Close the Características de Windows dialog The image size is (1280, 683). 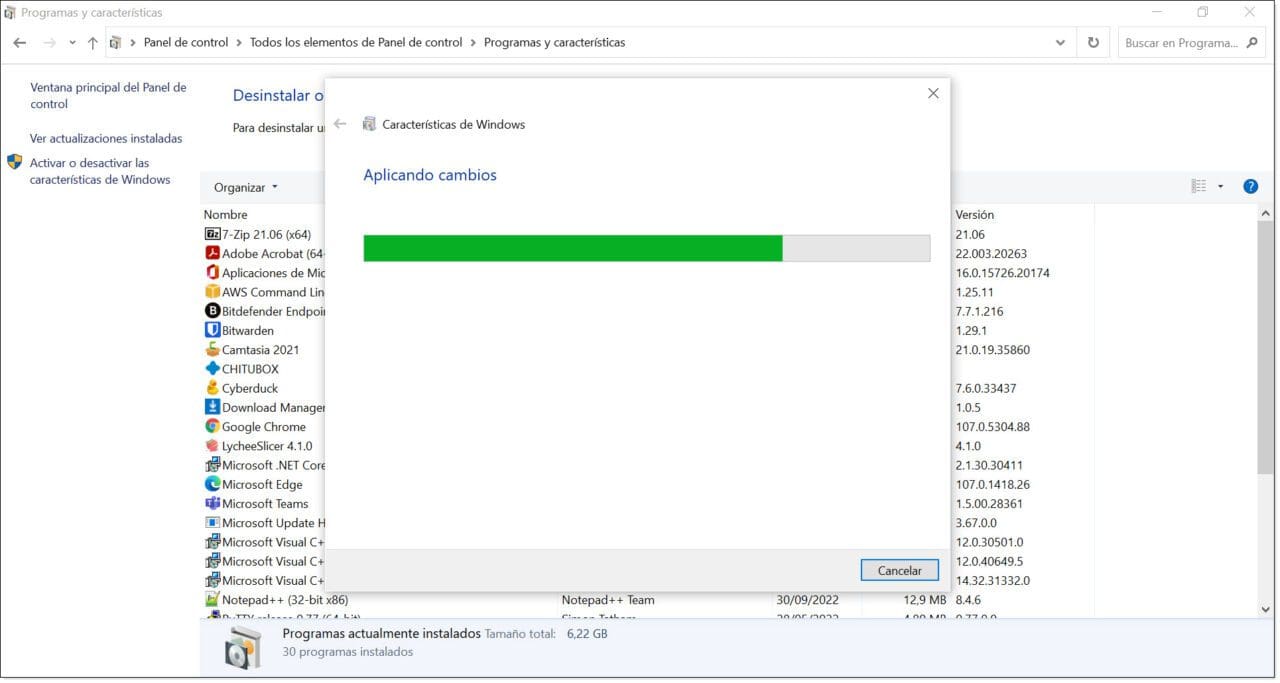tap(933, 93)
